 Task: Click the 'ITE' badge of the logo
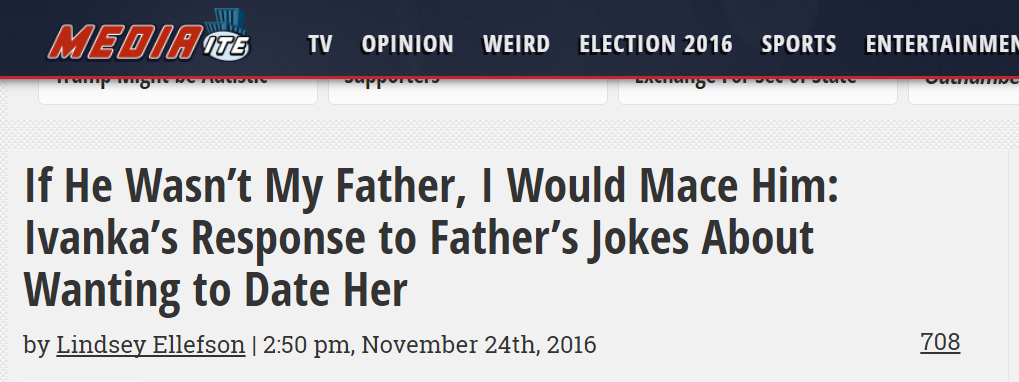(226, 45)
